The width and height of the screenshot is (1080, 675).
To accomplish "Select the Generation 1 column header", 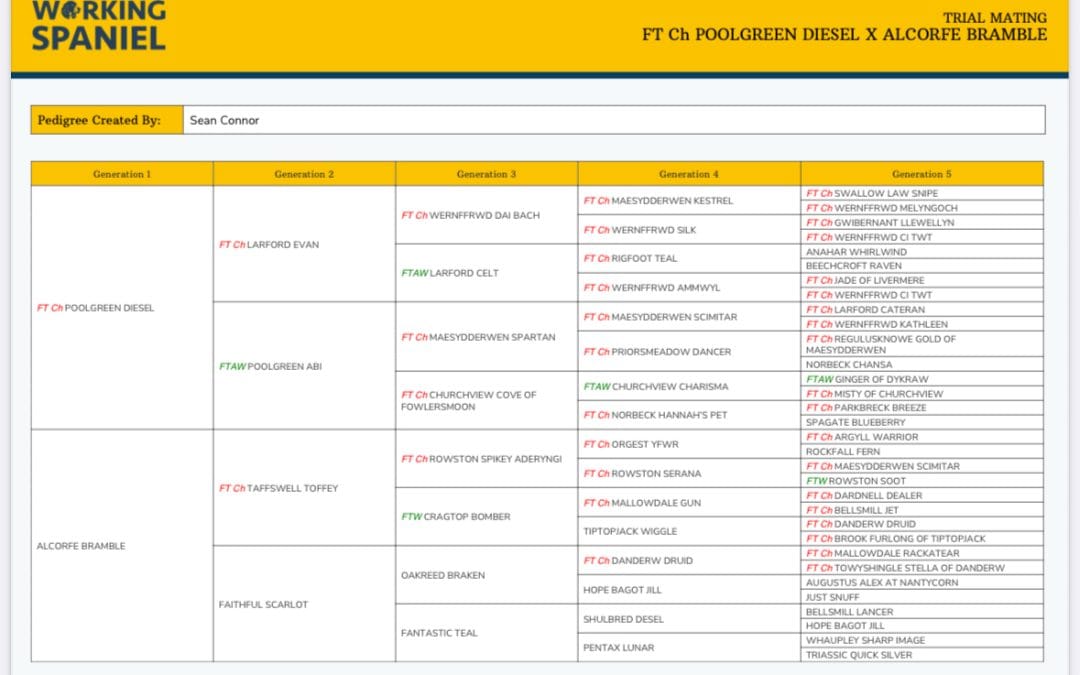I will 122,174.
